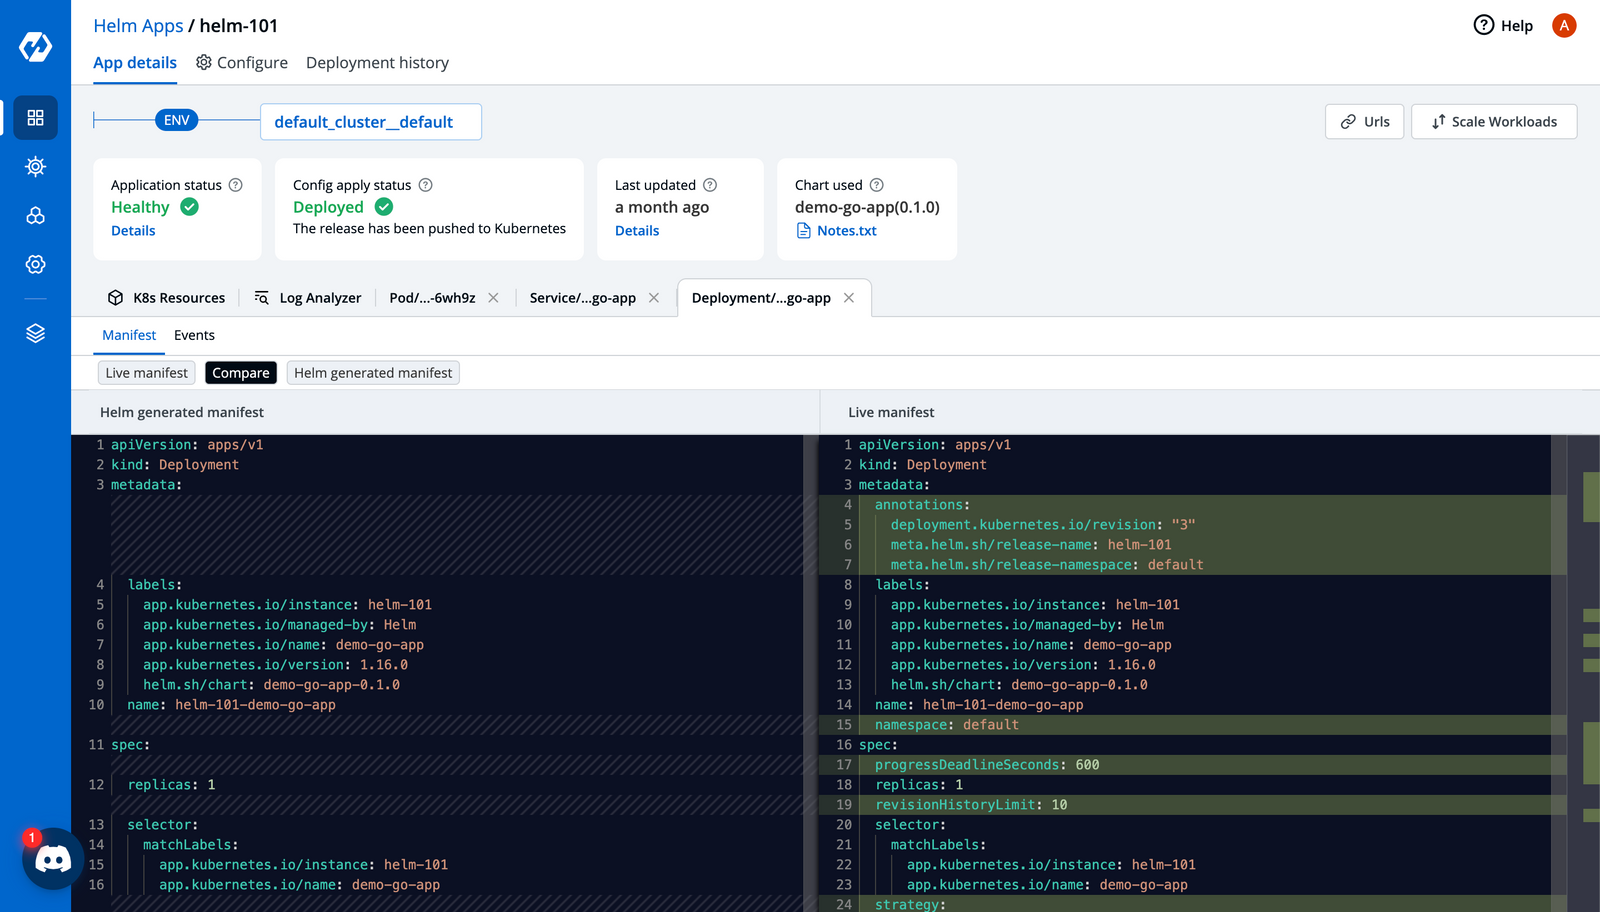
Task: Open the default_cluster__default environment selector
Action: pyautogui.click(x=370, y=121)
